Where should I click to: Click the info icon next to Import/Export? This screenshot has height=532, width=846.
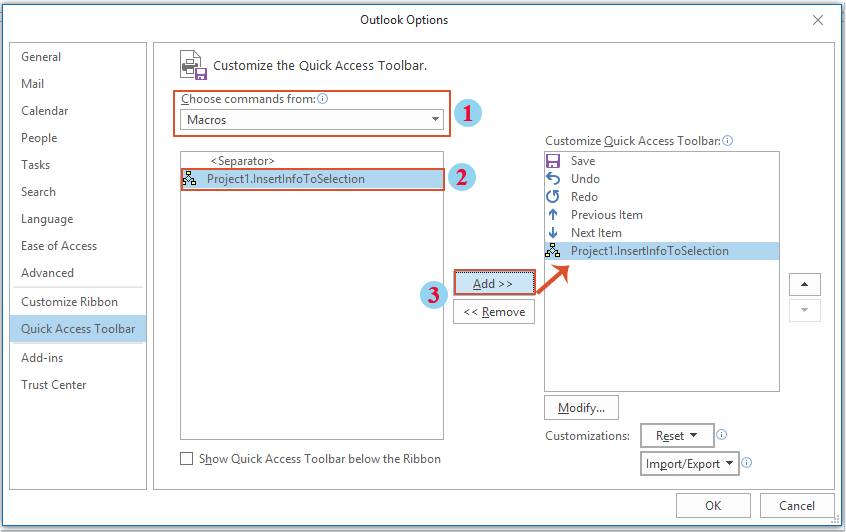tap(747, 463)
